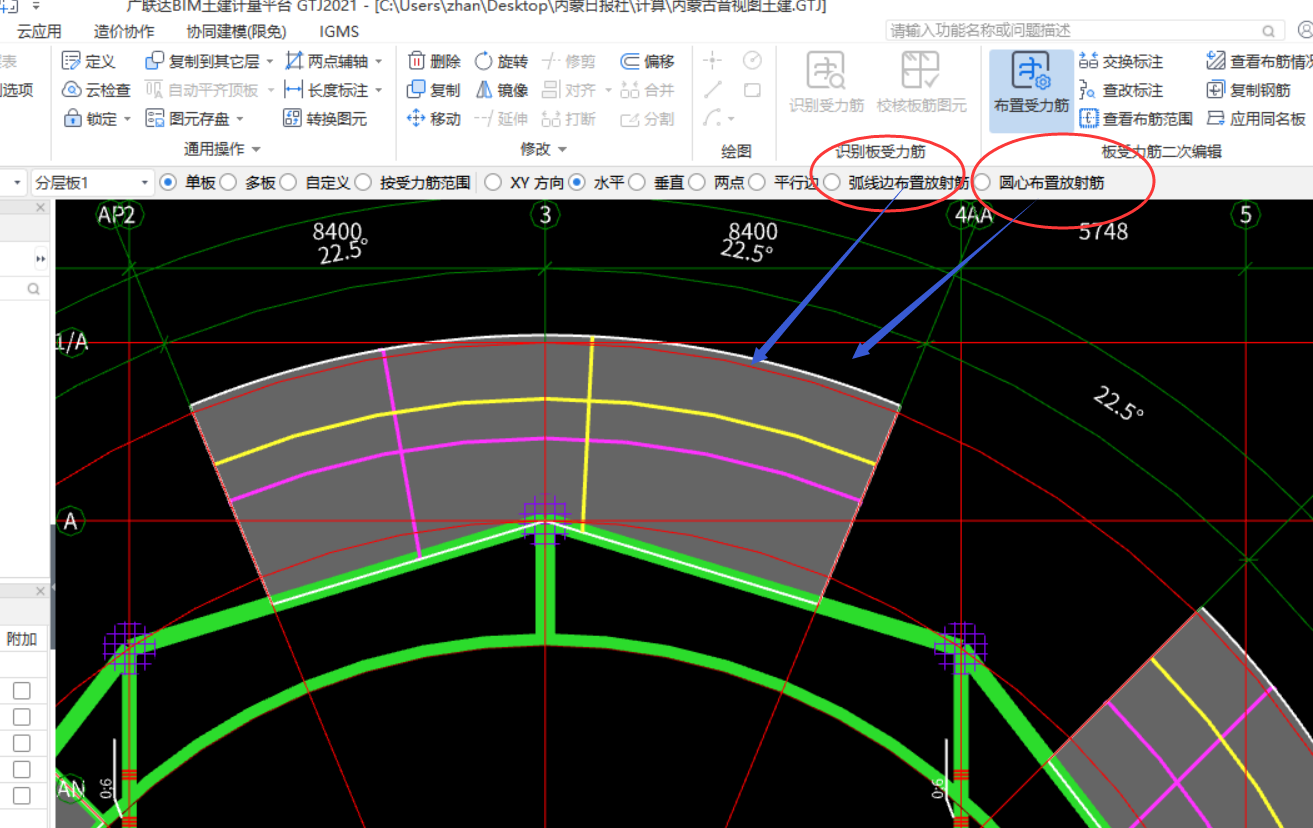Select the 偏移 offset tool
This screenshot has height=828, width=1313.
(x=647, y=62)
